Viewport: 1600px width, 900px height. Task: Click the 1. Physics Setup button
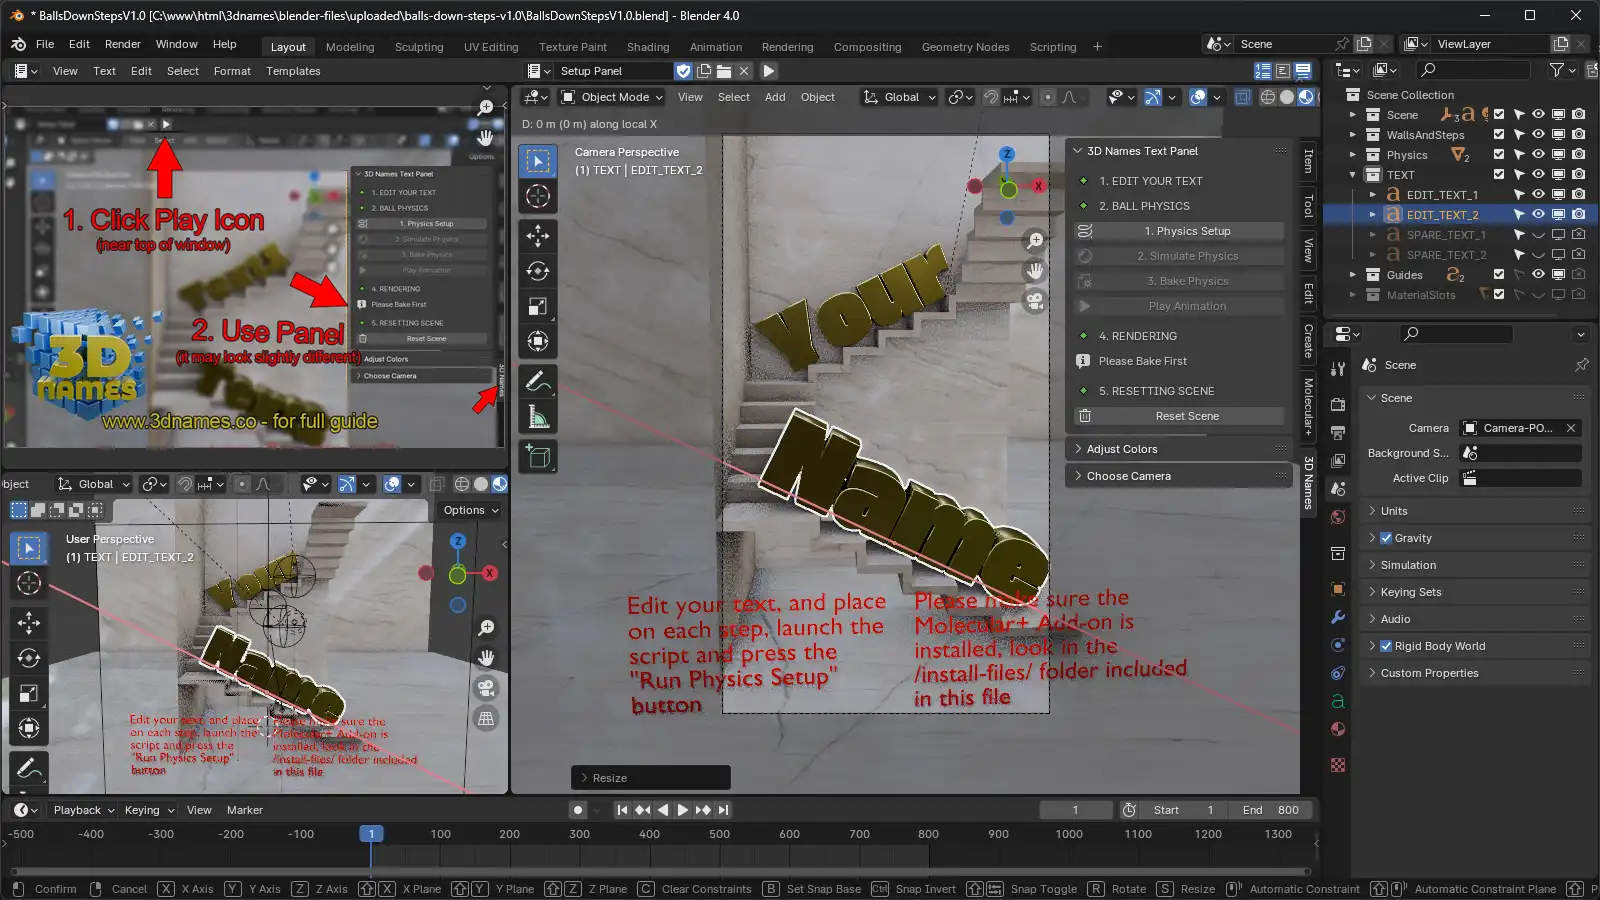click(x=1179, y=231)
